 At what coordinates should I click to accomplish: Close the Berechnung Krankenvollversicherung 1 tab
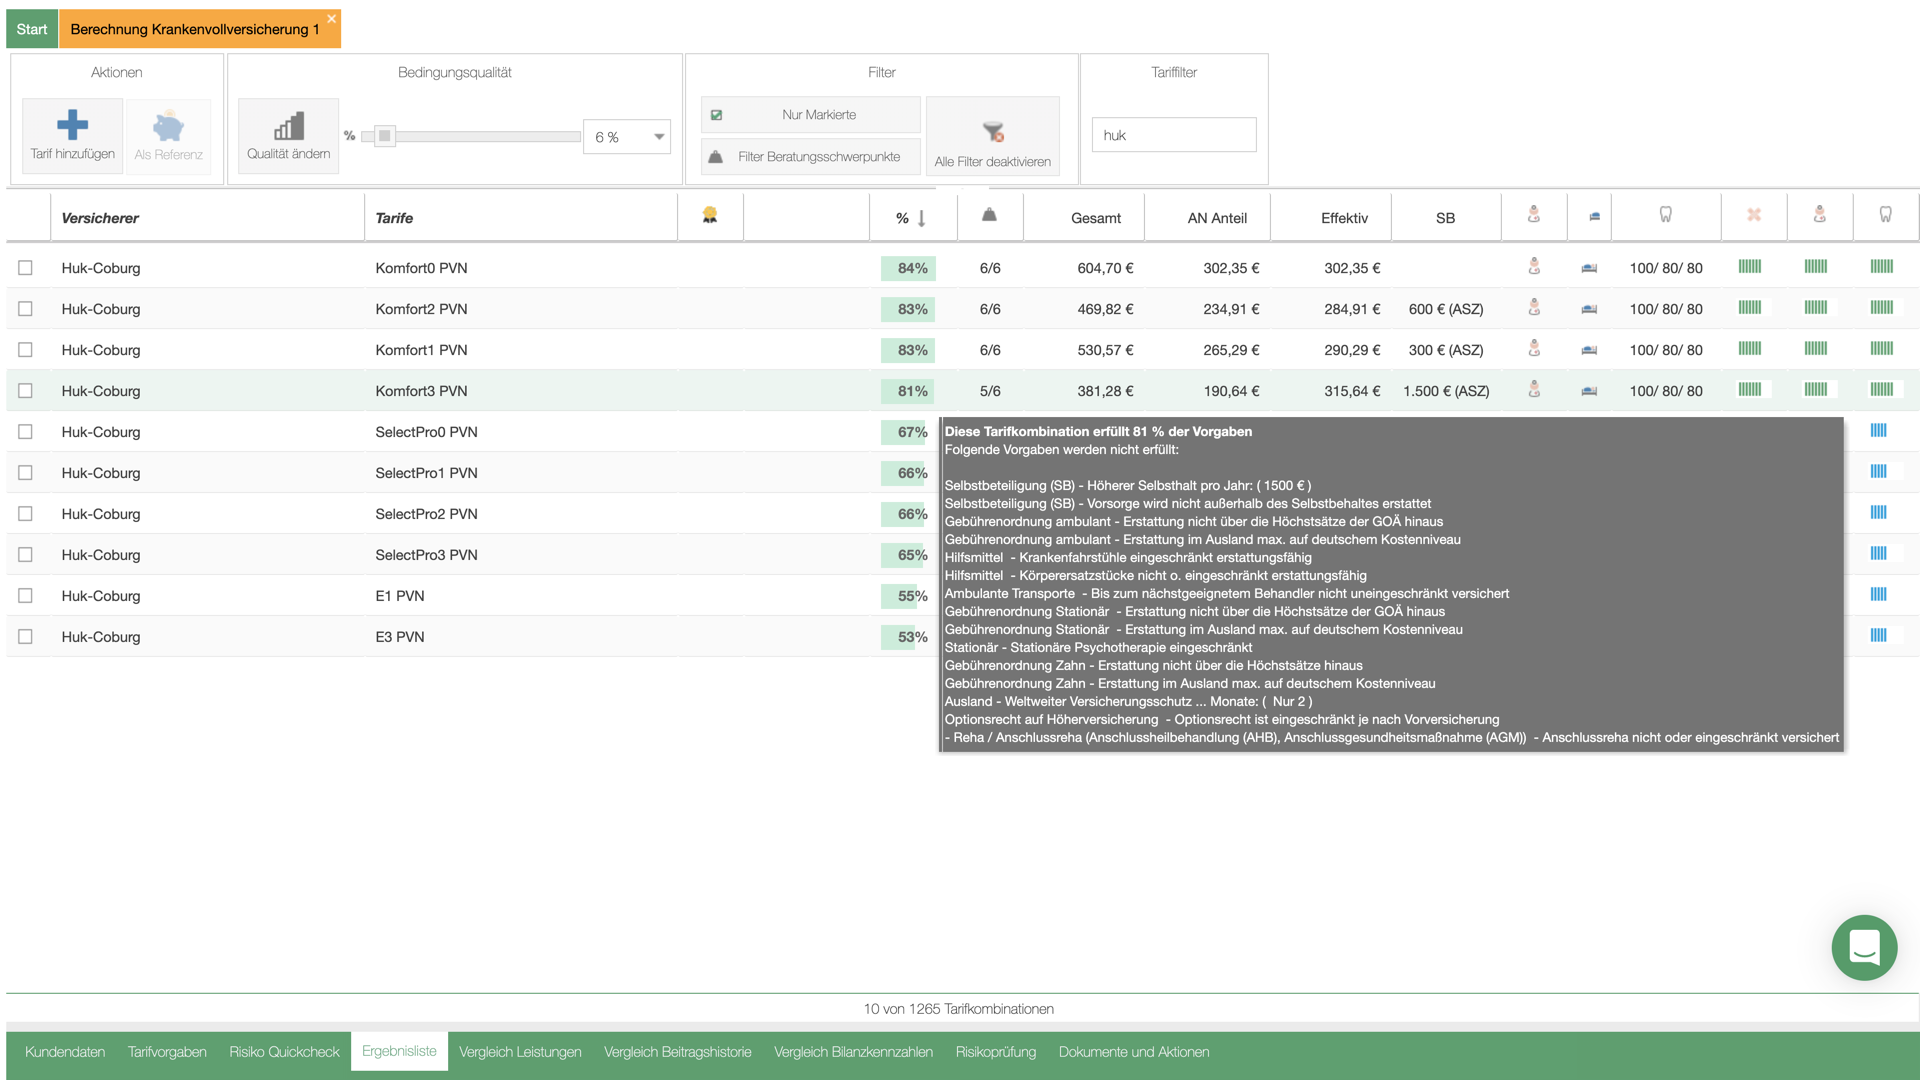click(331, 19)
